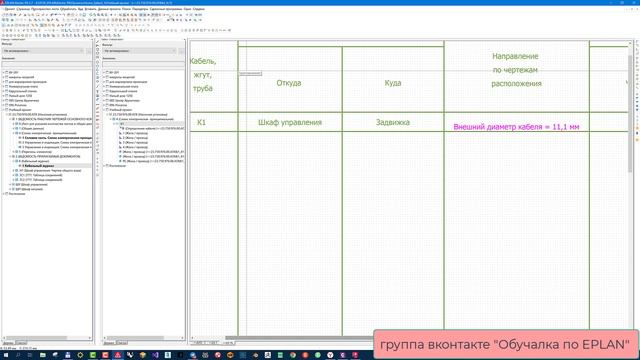Open the Сервисные программы menu
640x360 pixels.
point(166,9)
